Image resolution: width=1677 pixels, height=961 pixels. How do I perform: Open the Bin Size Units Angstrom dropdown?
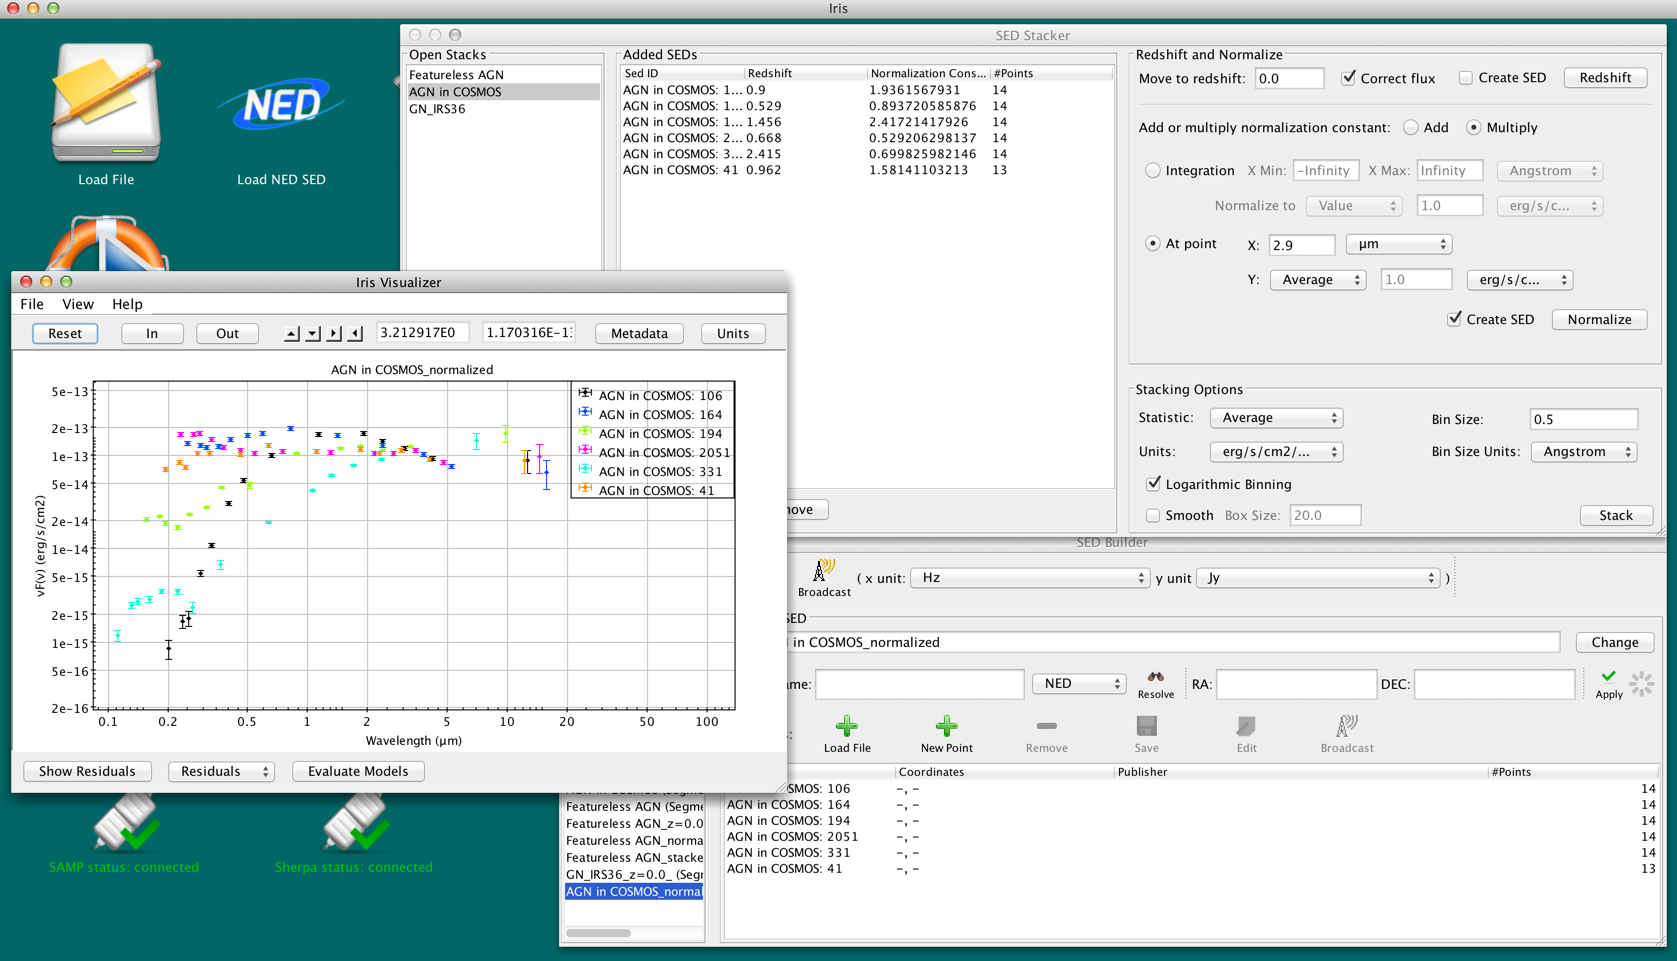(1584, 452)
